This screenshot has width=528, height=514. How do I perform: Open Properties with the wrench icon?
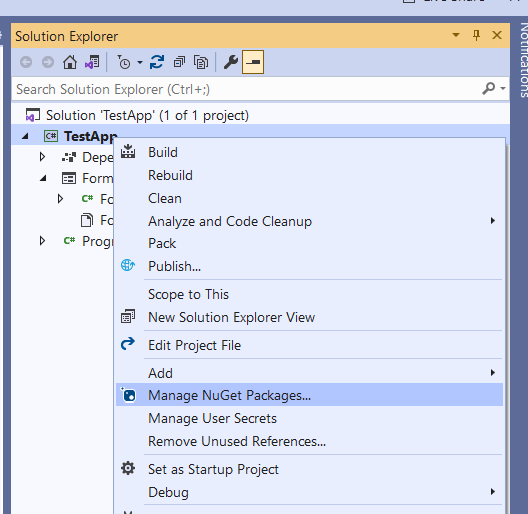pyautogui.click(x=231, y=62)
